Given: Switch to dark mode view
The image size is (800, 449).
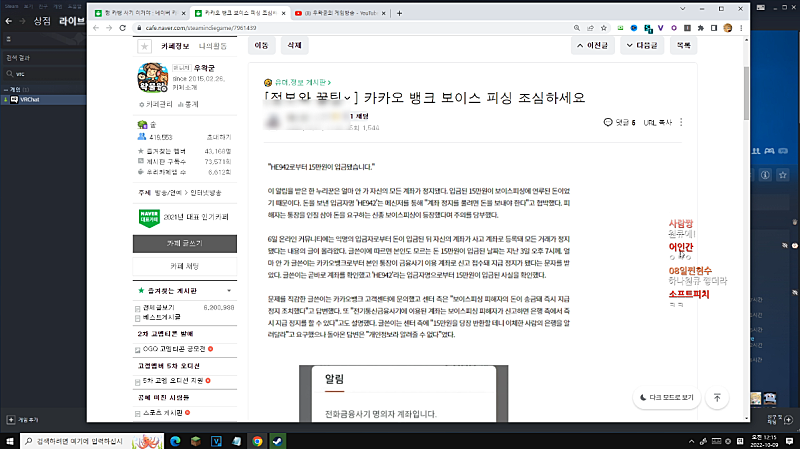Looking at the screenshot, I should tap(667, 397).
